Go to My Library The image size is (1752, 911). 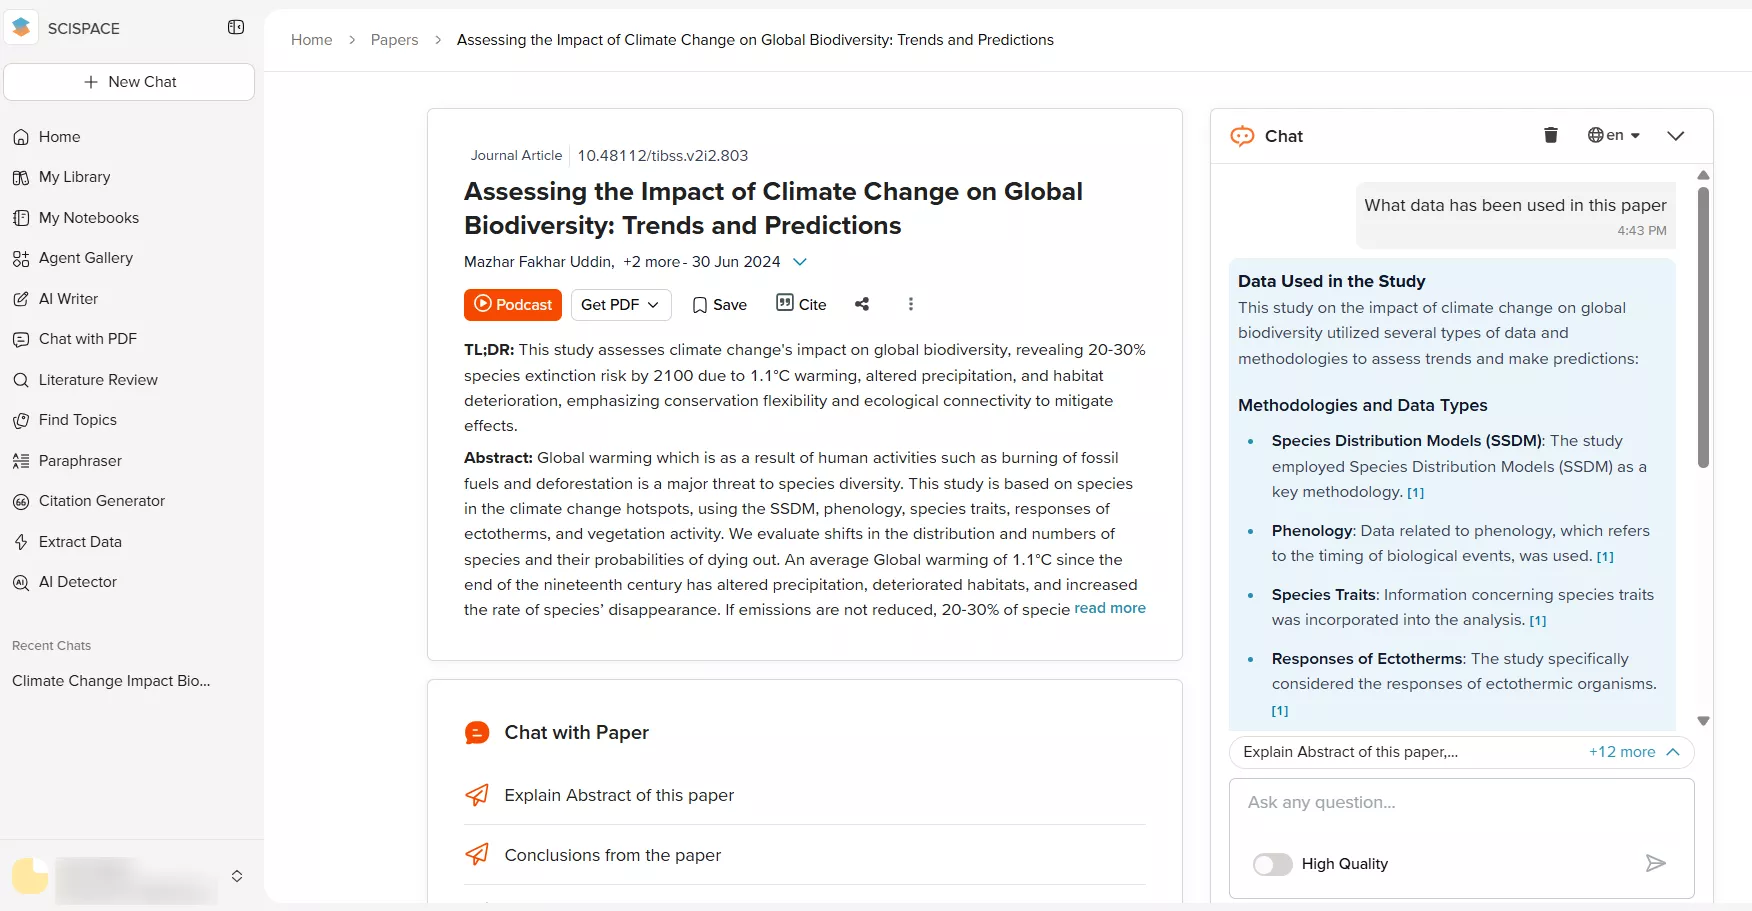[74, 177]
